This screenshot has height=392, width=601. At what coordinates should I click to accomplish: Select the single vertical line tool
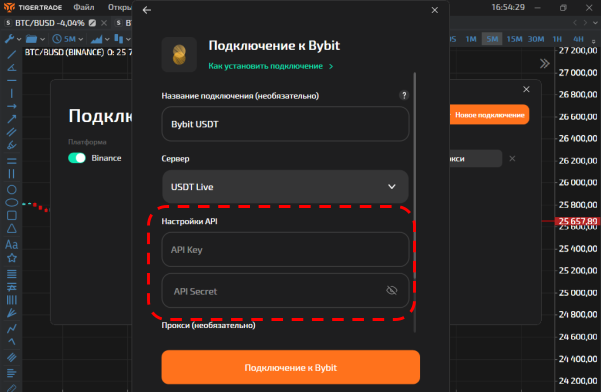click(11, 93)
